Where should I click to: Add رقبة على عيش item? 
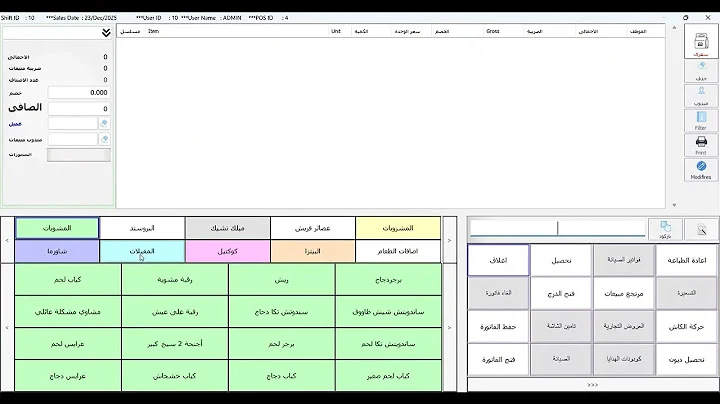[x=175, y=312]
